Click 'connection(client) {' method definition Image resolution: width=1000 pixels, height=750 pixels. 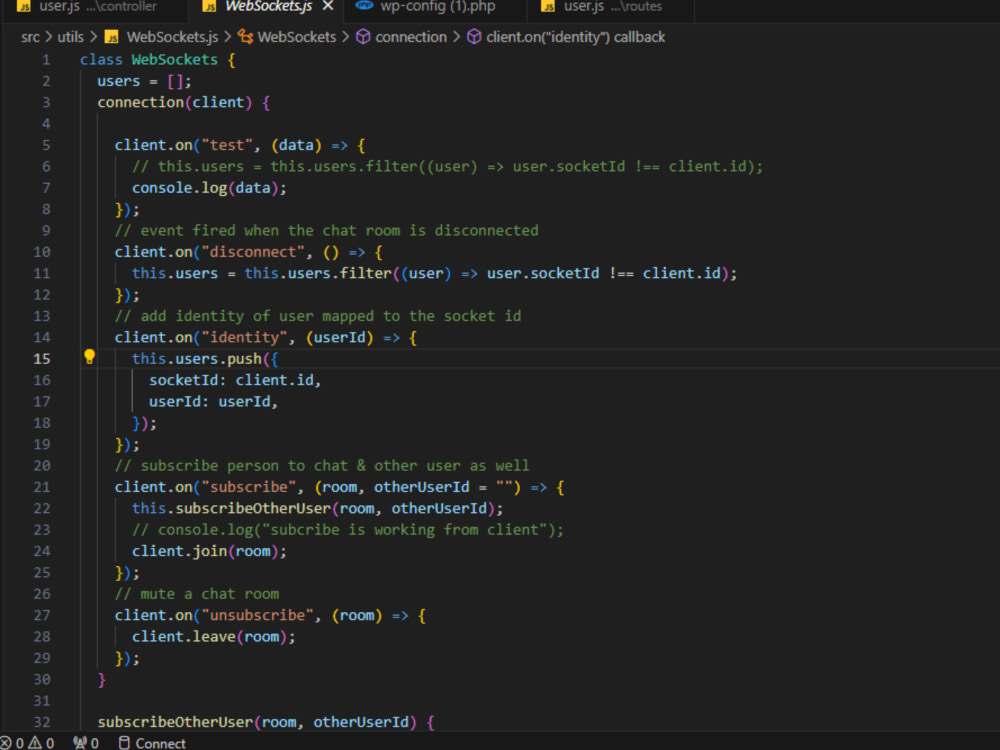coord(184,103)
